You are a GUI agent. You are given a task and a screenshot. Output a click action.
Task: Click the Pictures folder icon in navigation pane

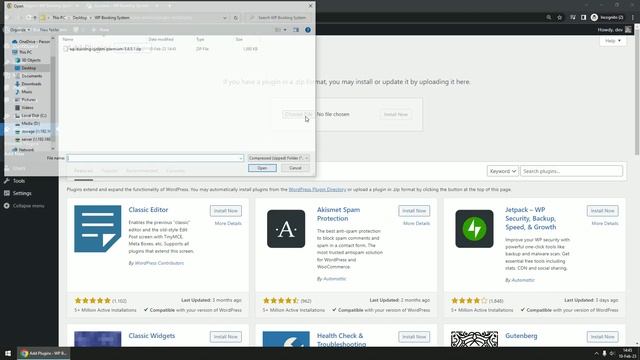coord(18,100)
